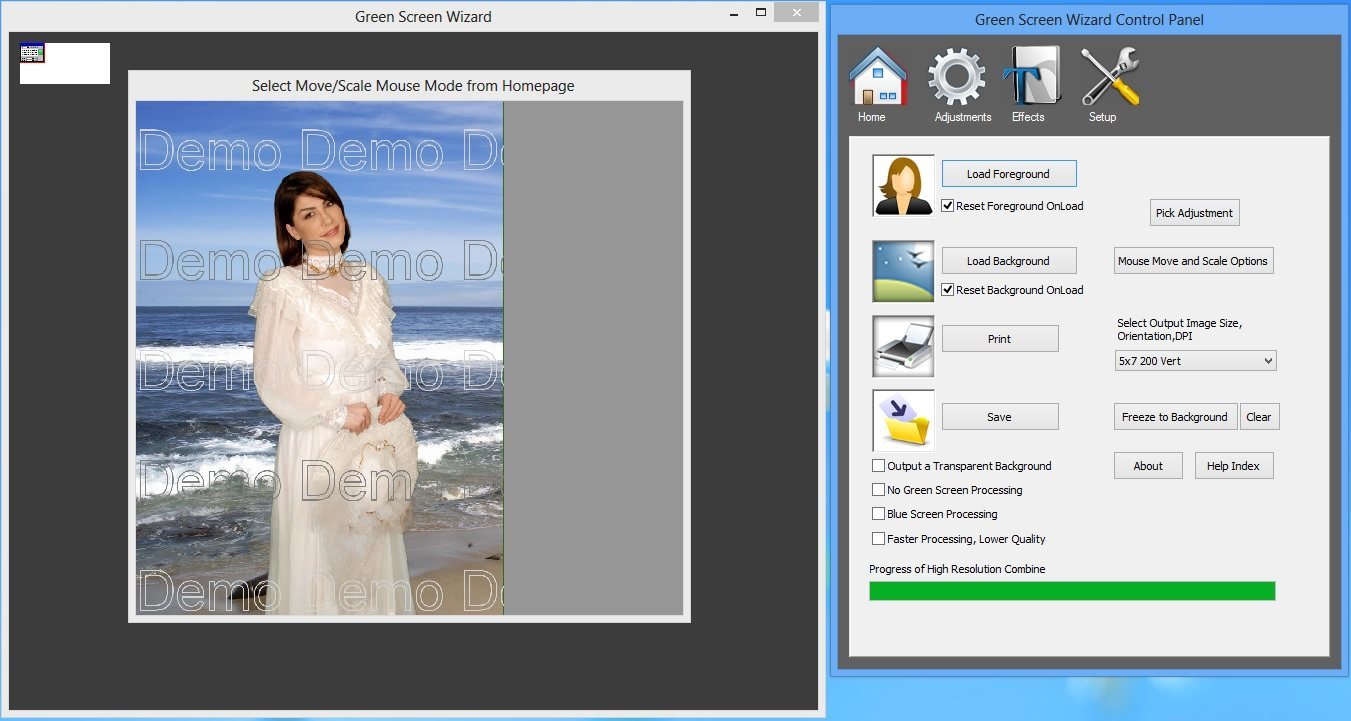Open the Home tab icon

tap(877, 77)
